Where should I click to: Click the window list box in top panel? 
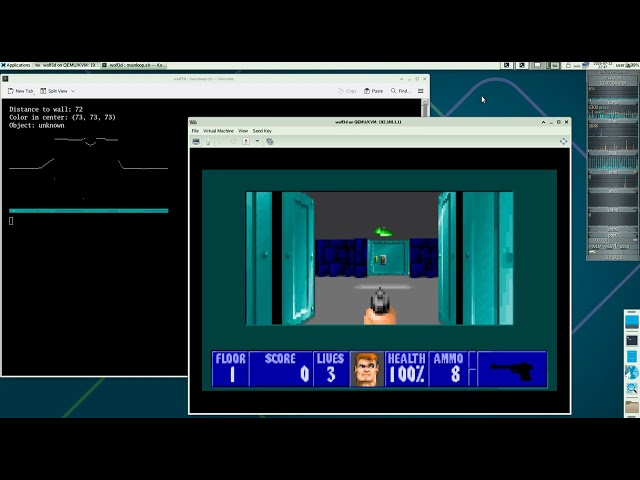[x=538, y=65]
